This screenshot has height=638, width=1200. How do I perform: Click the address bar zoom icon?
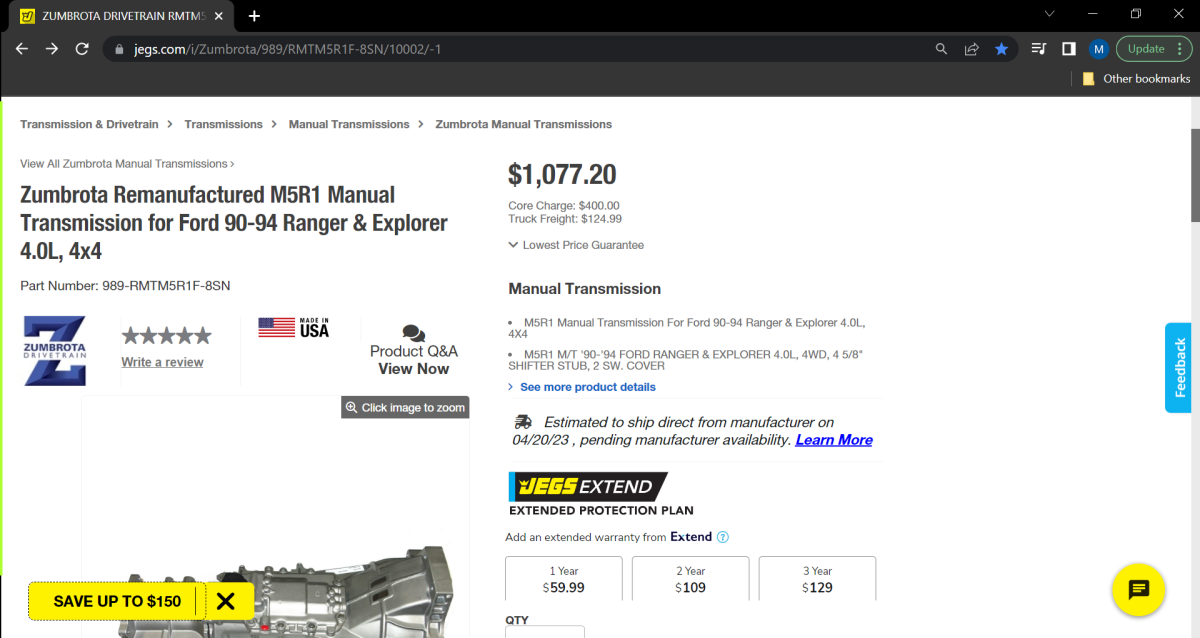tap(941, 48)
